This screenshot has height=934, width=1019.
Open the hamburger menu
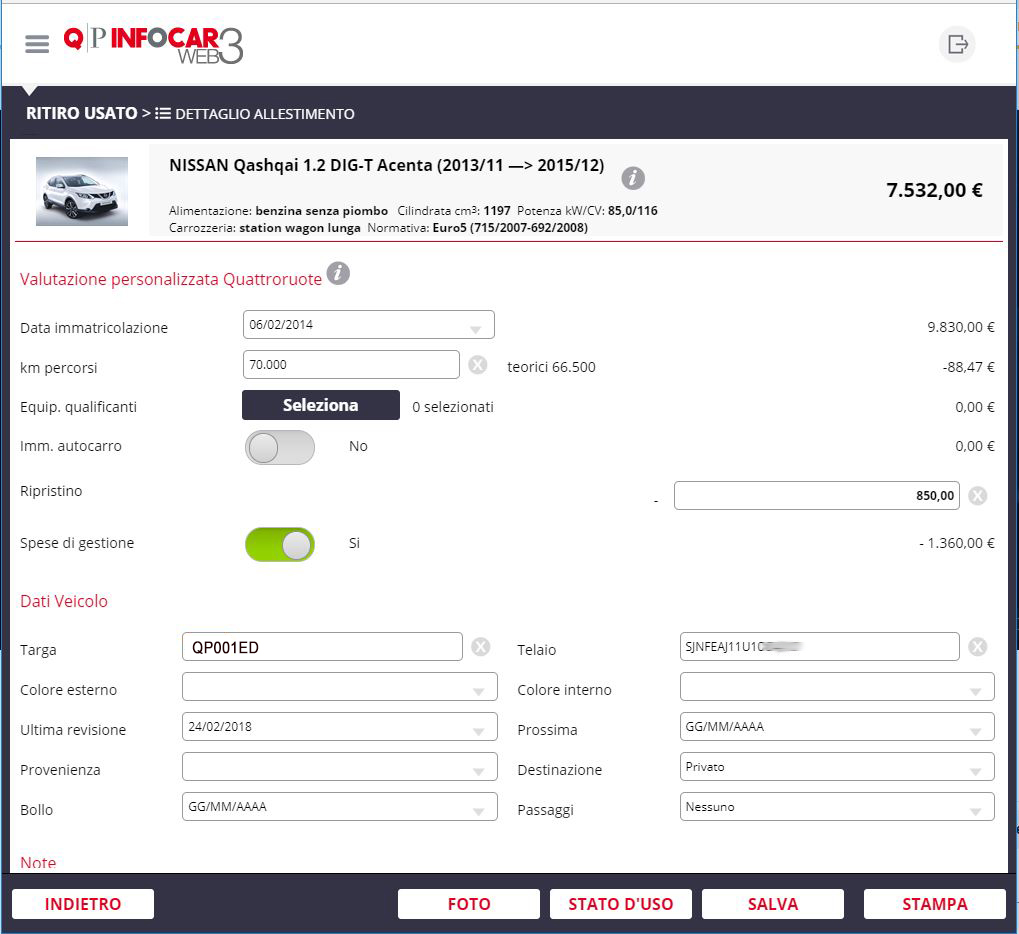click(x=37, y=44)
